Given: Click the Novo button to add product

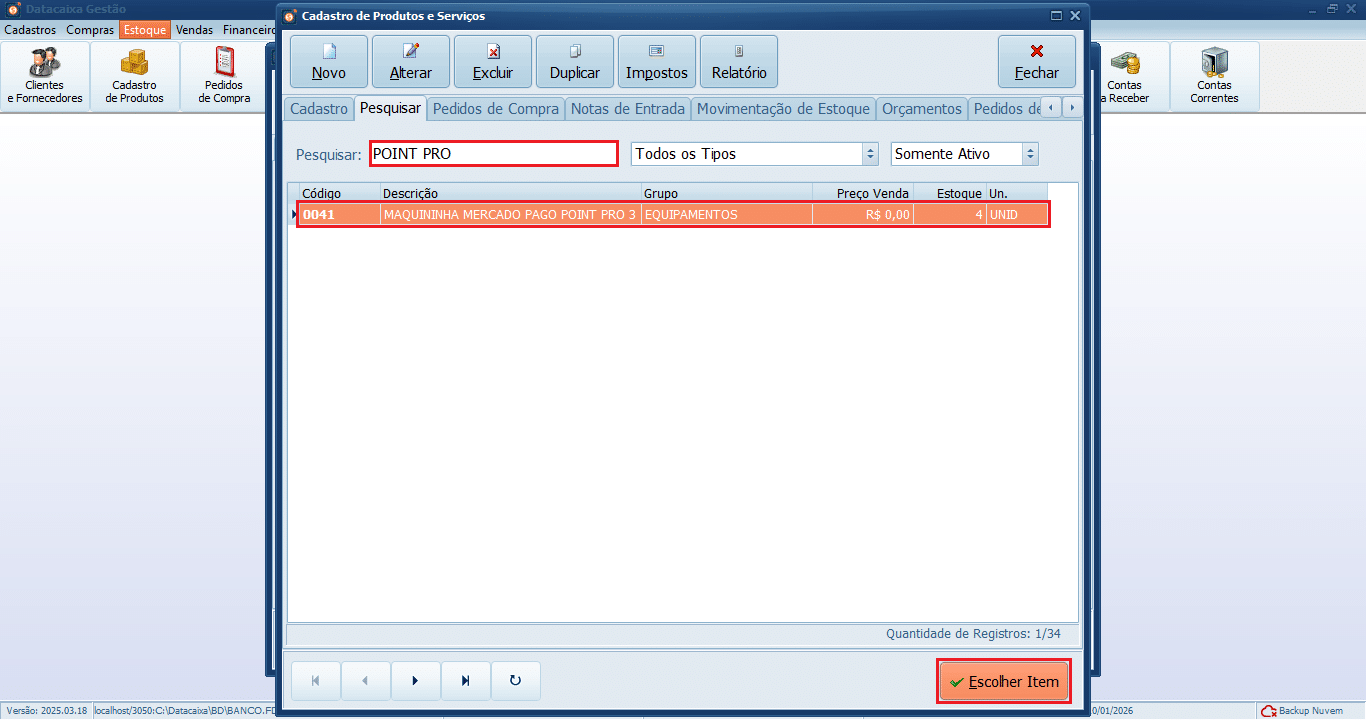Looking at the screenshot, I should coord(329,62).
